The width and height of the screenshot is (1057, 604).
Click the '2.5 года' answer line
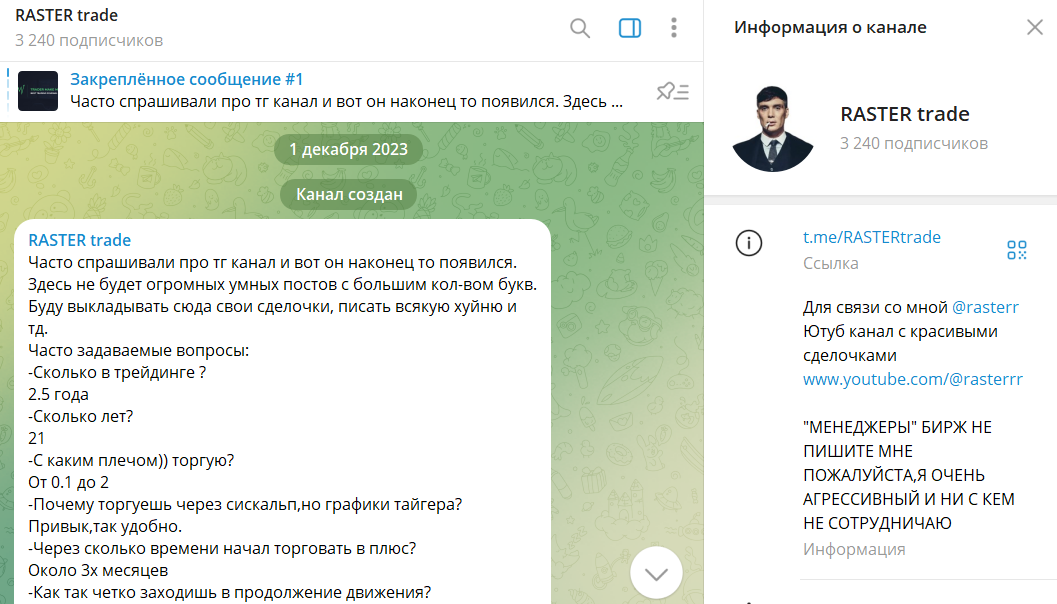tap(59, 394)
